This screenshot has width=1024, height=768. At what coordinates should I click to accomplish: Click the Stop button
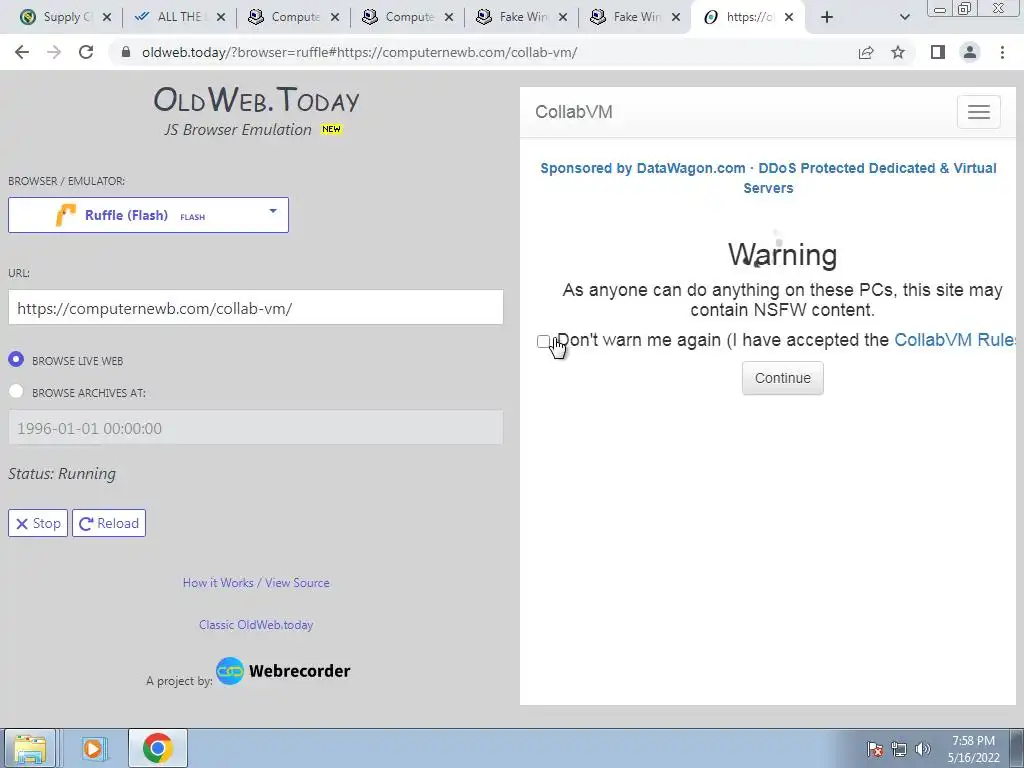(x=38, y=523)
